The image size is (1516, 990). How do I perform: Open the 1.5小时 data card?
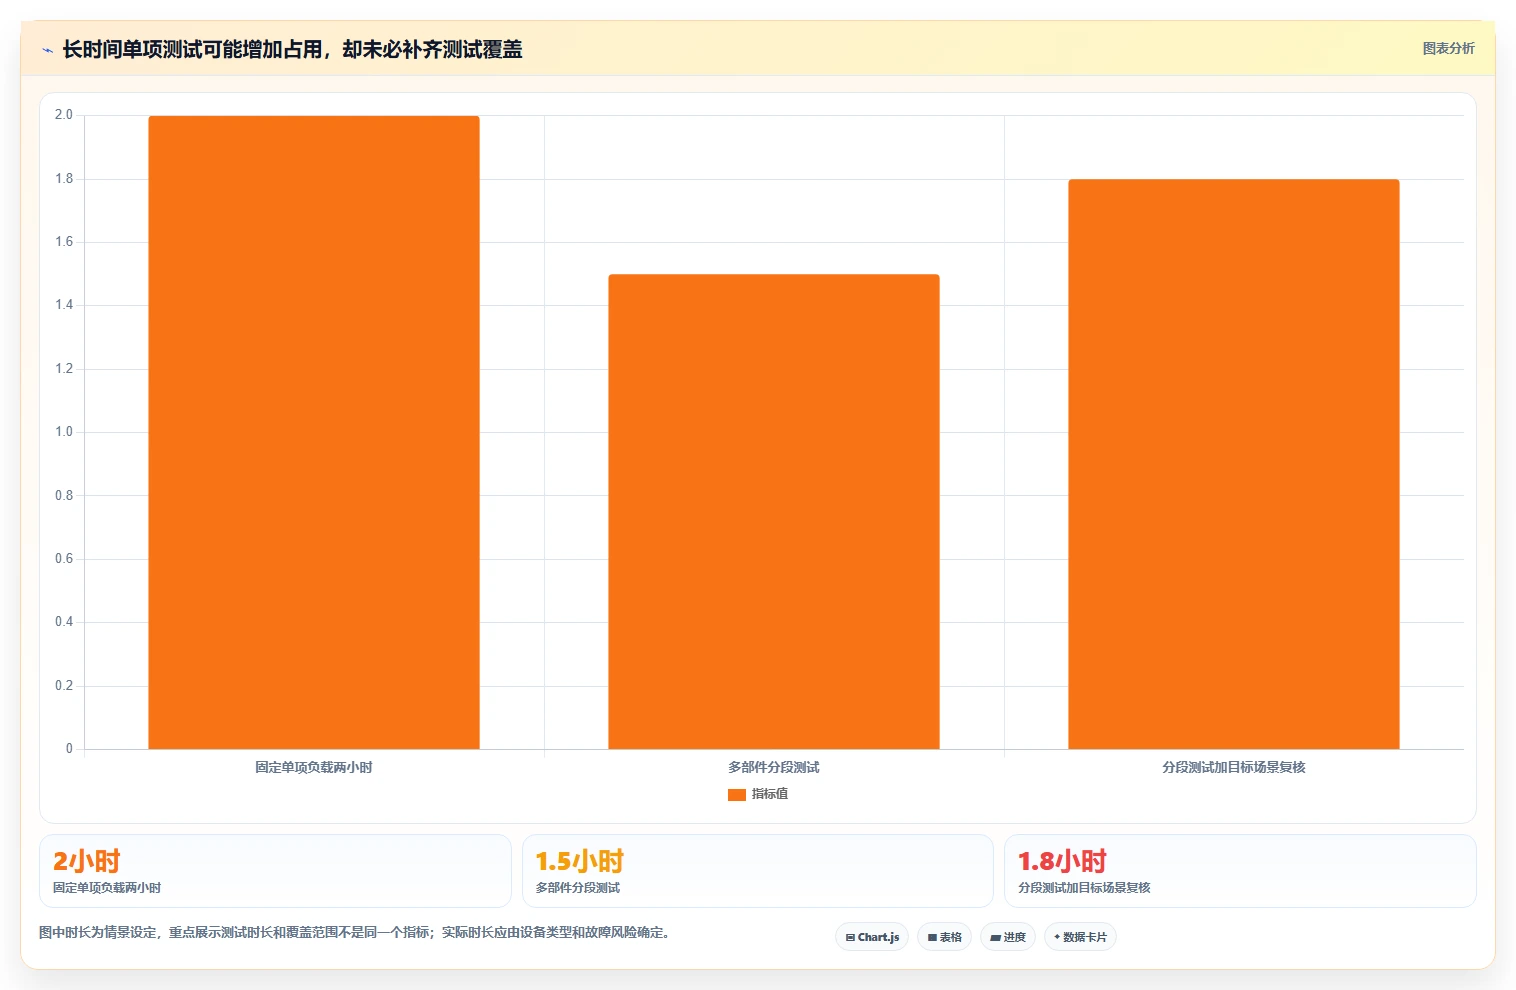(x=757, y=871)
